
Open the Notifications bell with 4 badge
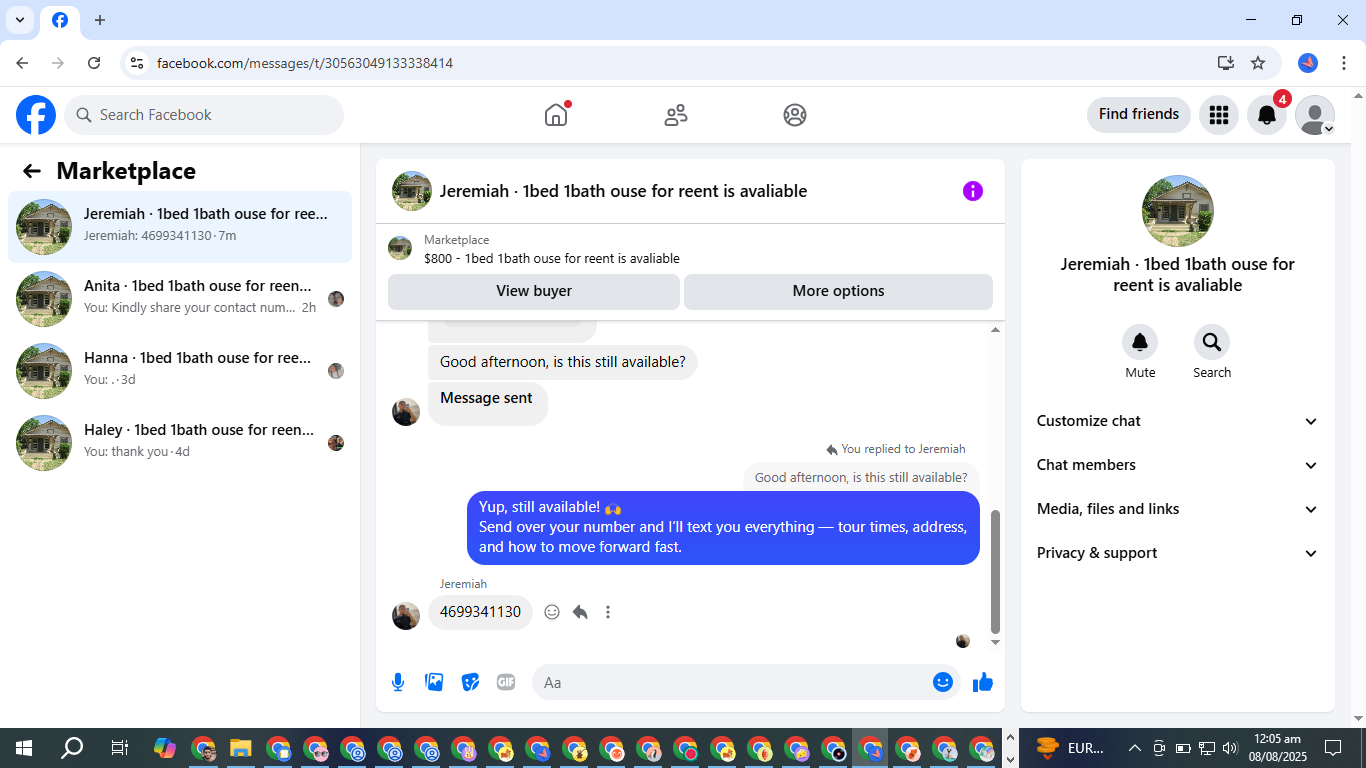(x=1267, y=115)
